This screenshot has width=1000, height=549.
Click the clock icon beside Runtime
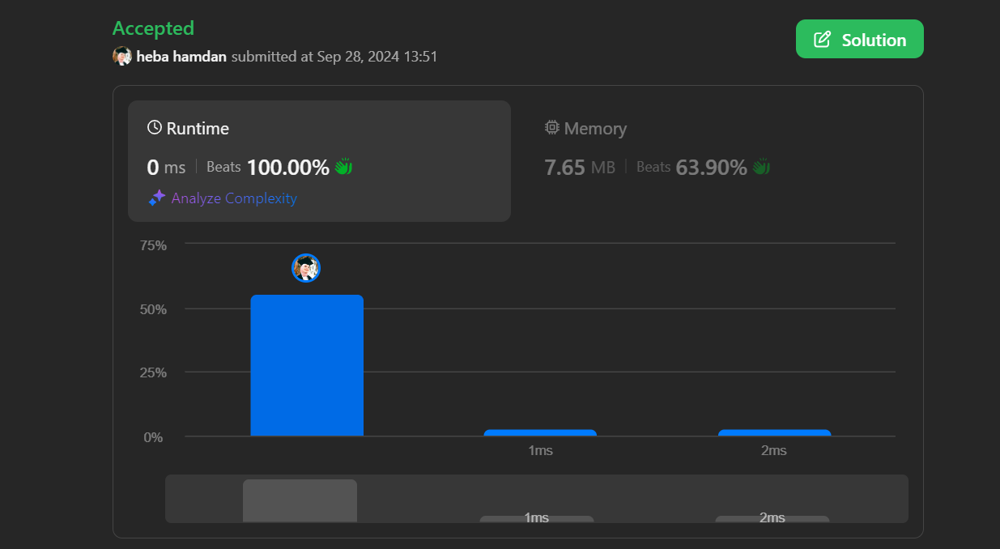pos(154,128)
